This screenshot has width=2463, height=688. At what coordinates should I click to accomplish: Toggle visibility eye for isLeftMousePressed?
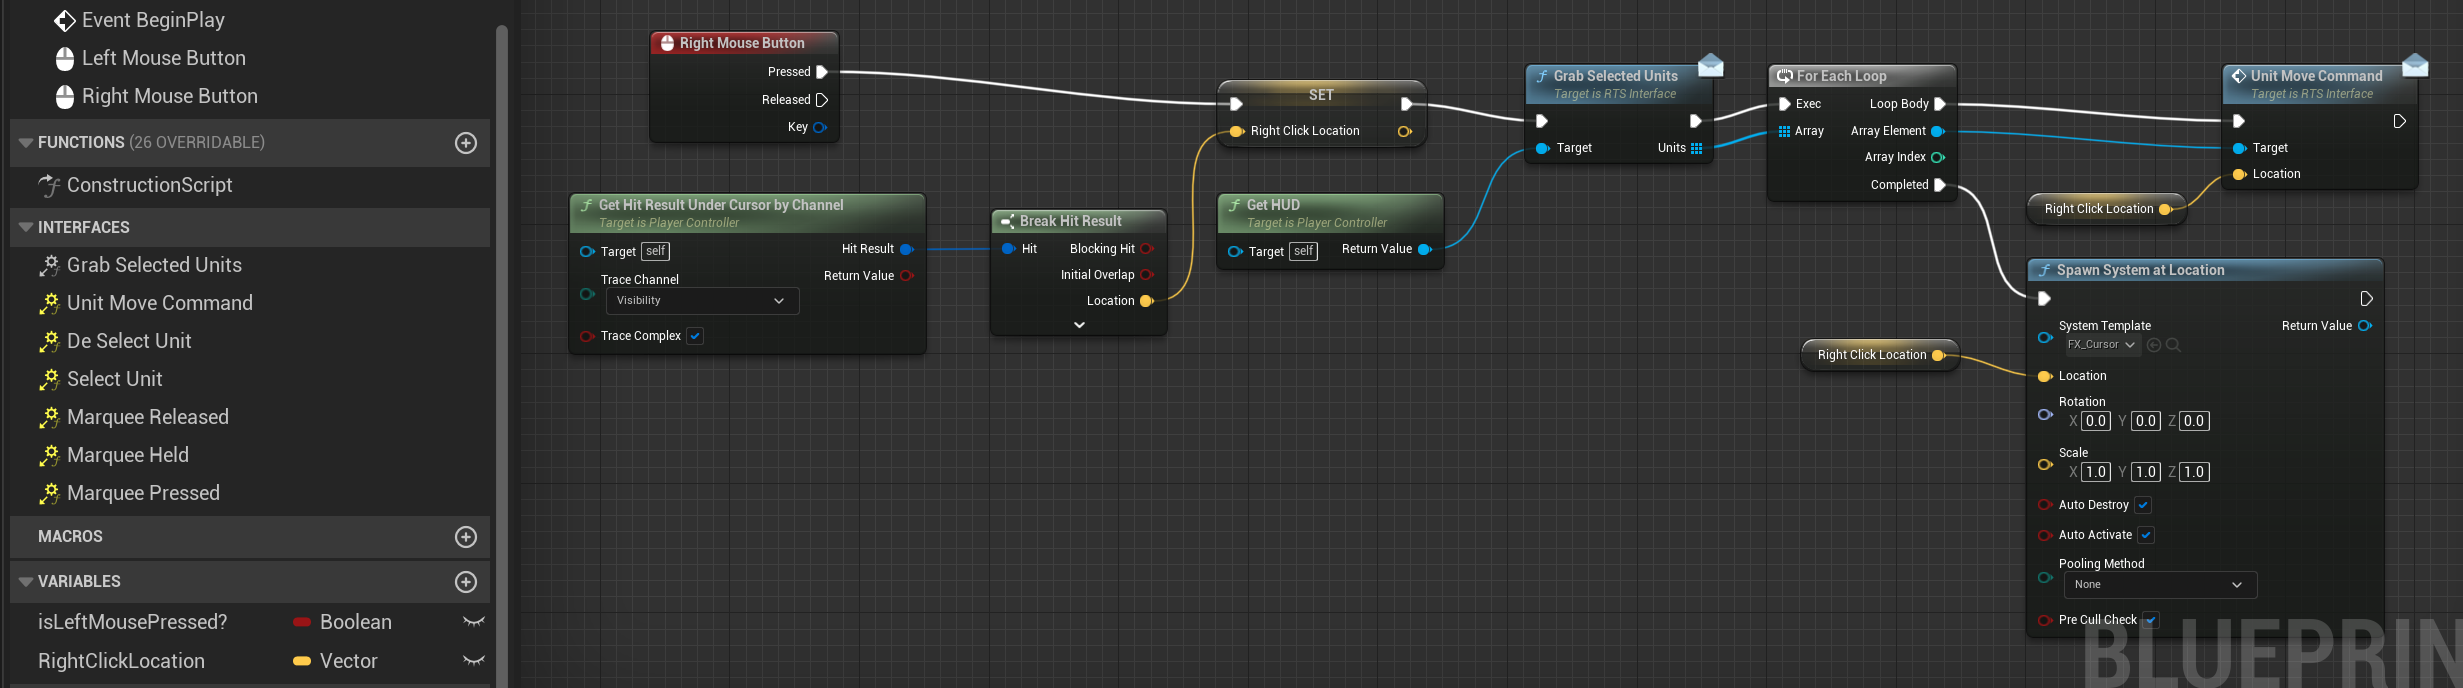(474, 622)
